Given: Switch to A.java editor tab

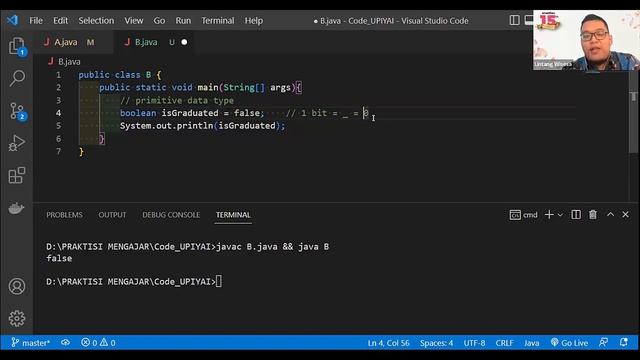Looking at the screenshot, I should point(73,42).
